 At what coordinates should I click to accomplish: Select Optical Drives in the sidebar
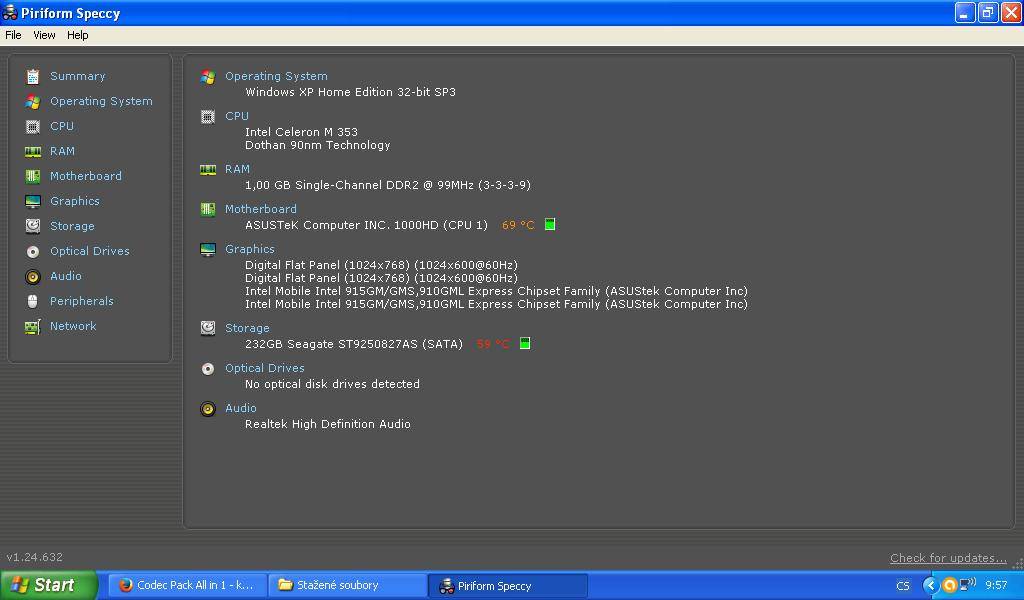(89, 251)
